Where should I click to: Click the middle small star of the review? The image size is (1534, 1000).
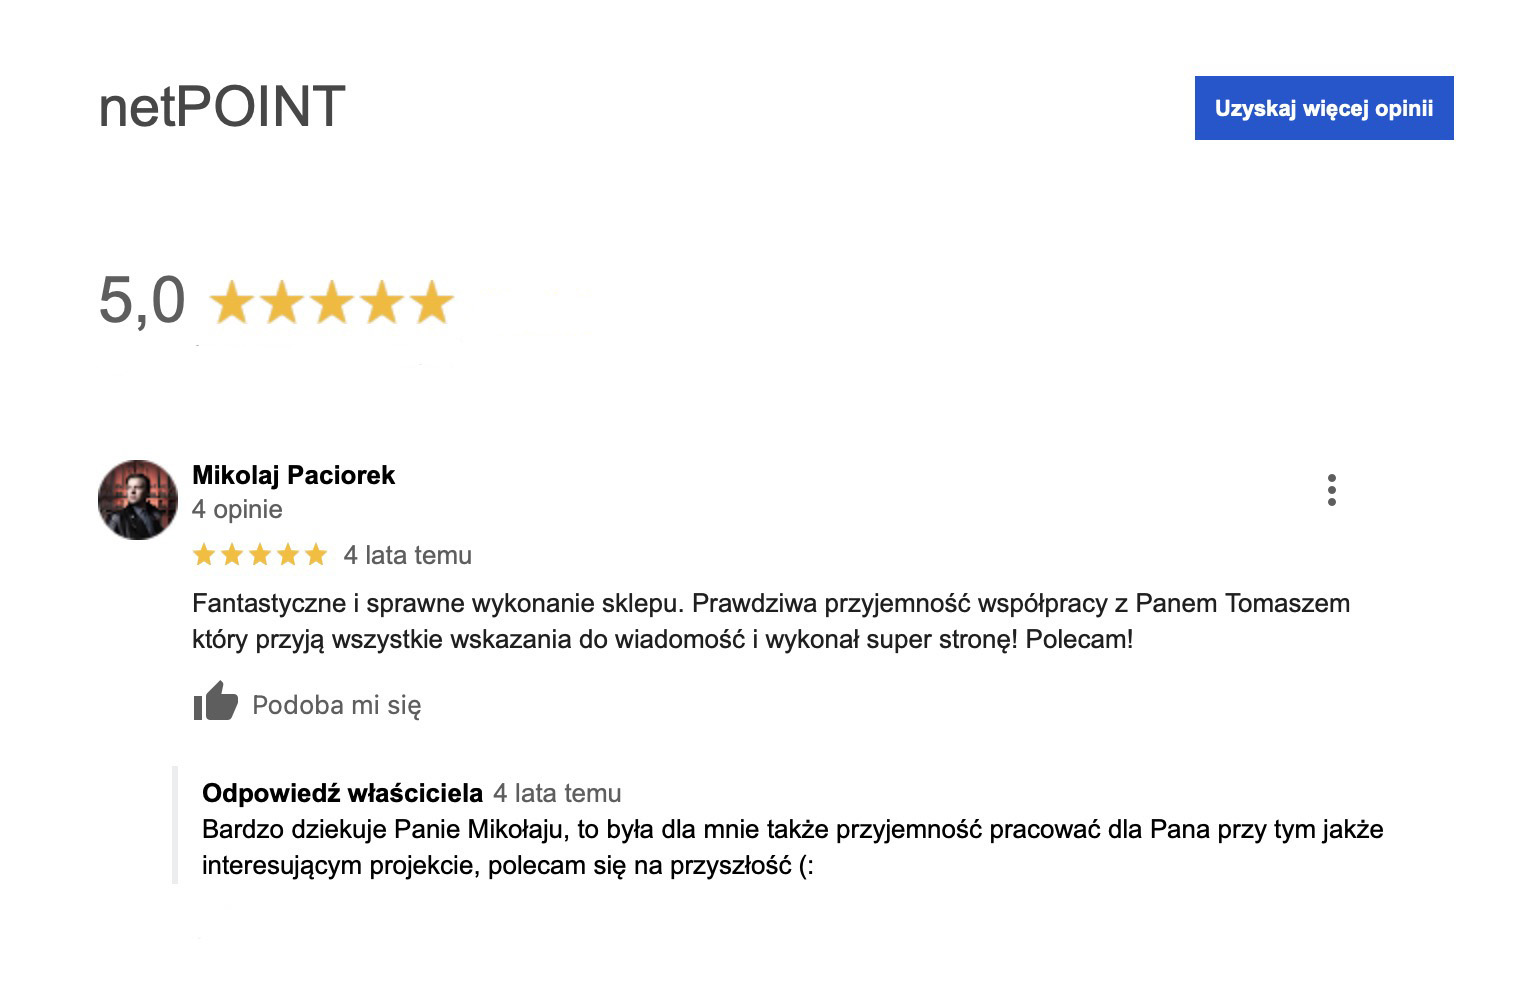[x=260, y=554]
